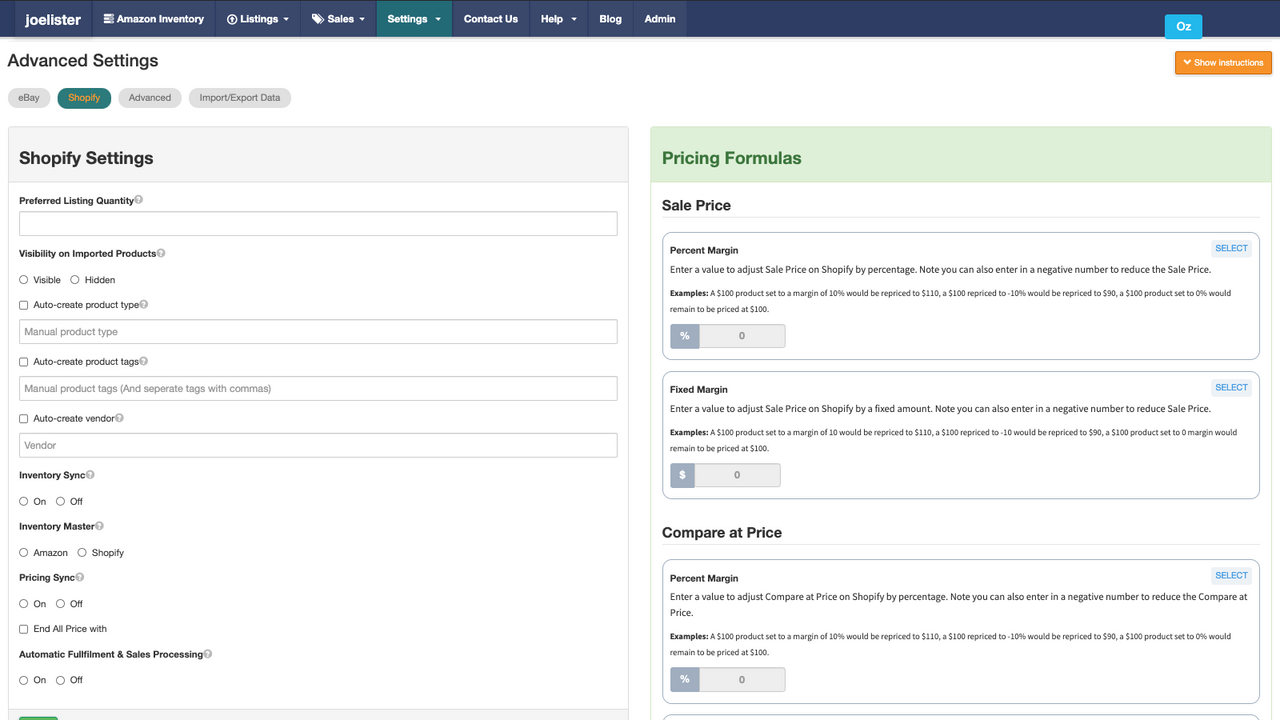Viewport: 1280px width, 720px height.
Task: Click the tag icon next to Sales
Action: pos(319,18)
